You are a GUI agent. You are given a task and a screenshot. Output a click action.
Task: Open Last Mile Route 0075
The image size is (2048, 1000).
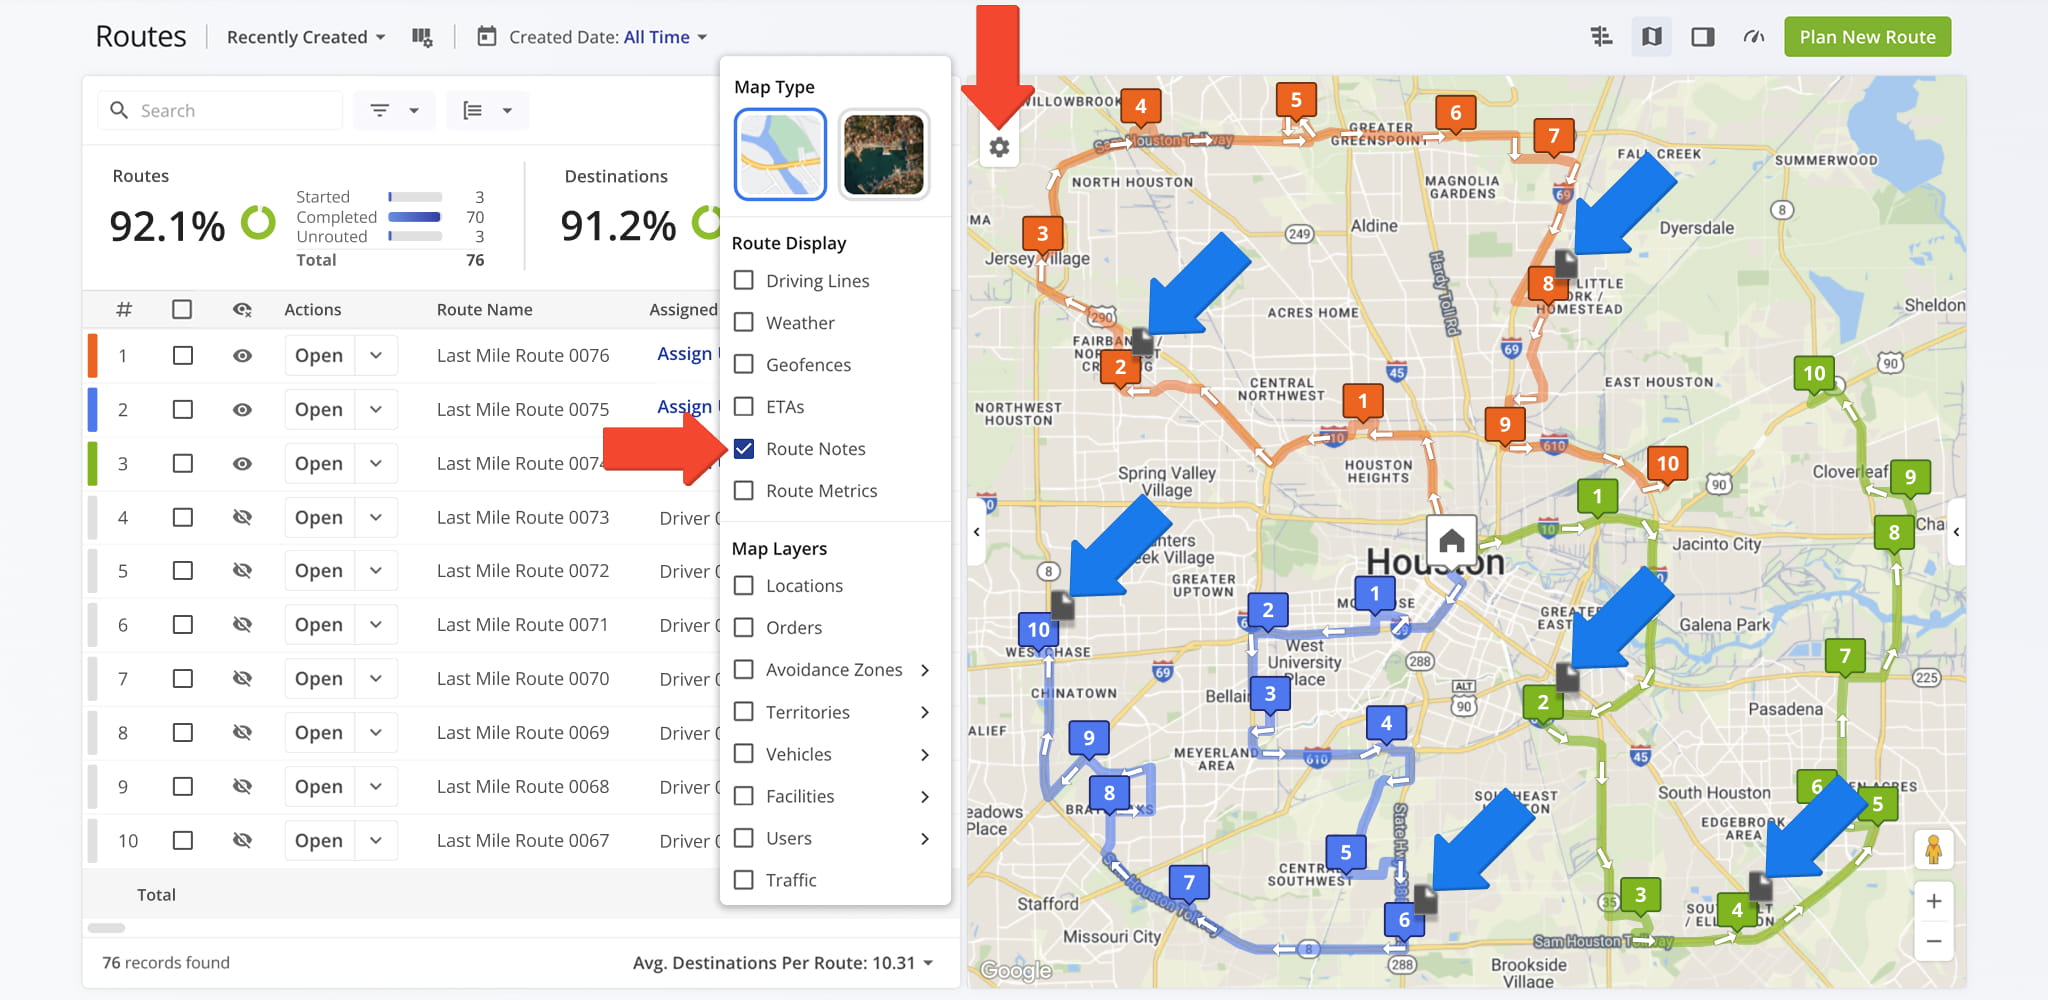(319, 410)
